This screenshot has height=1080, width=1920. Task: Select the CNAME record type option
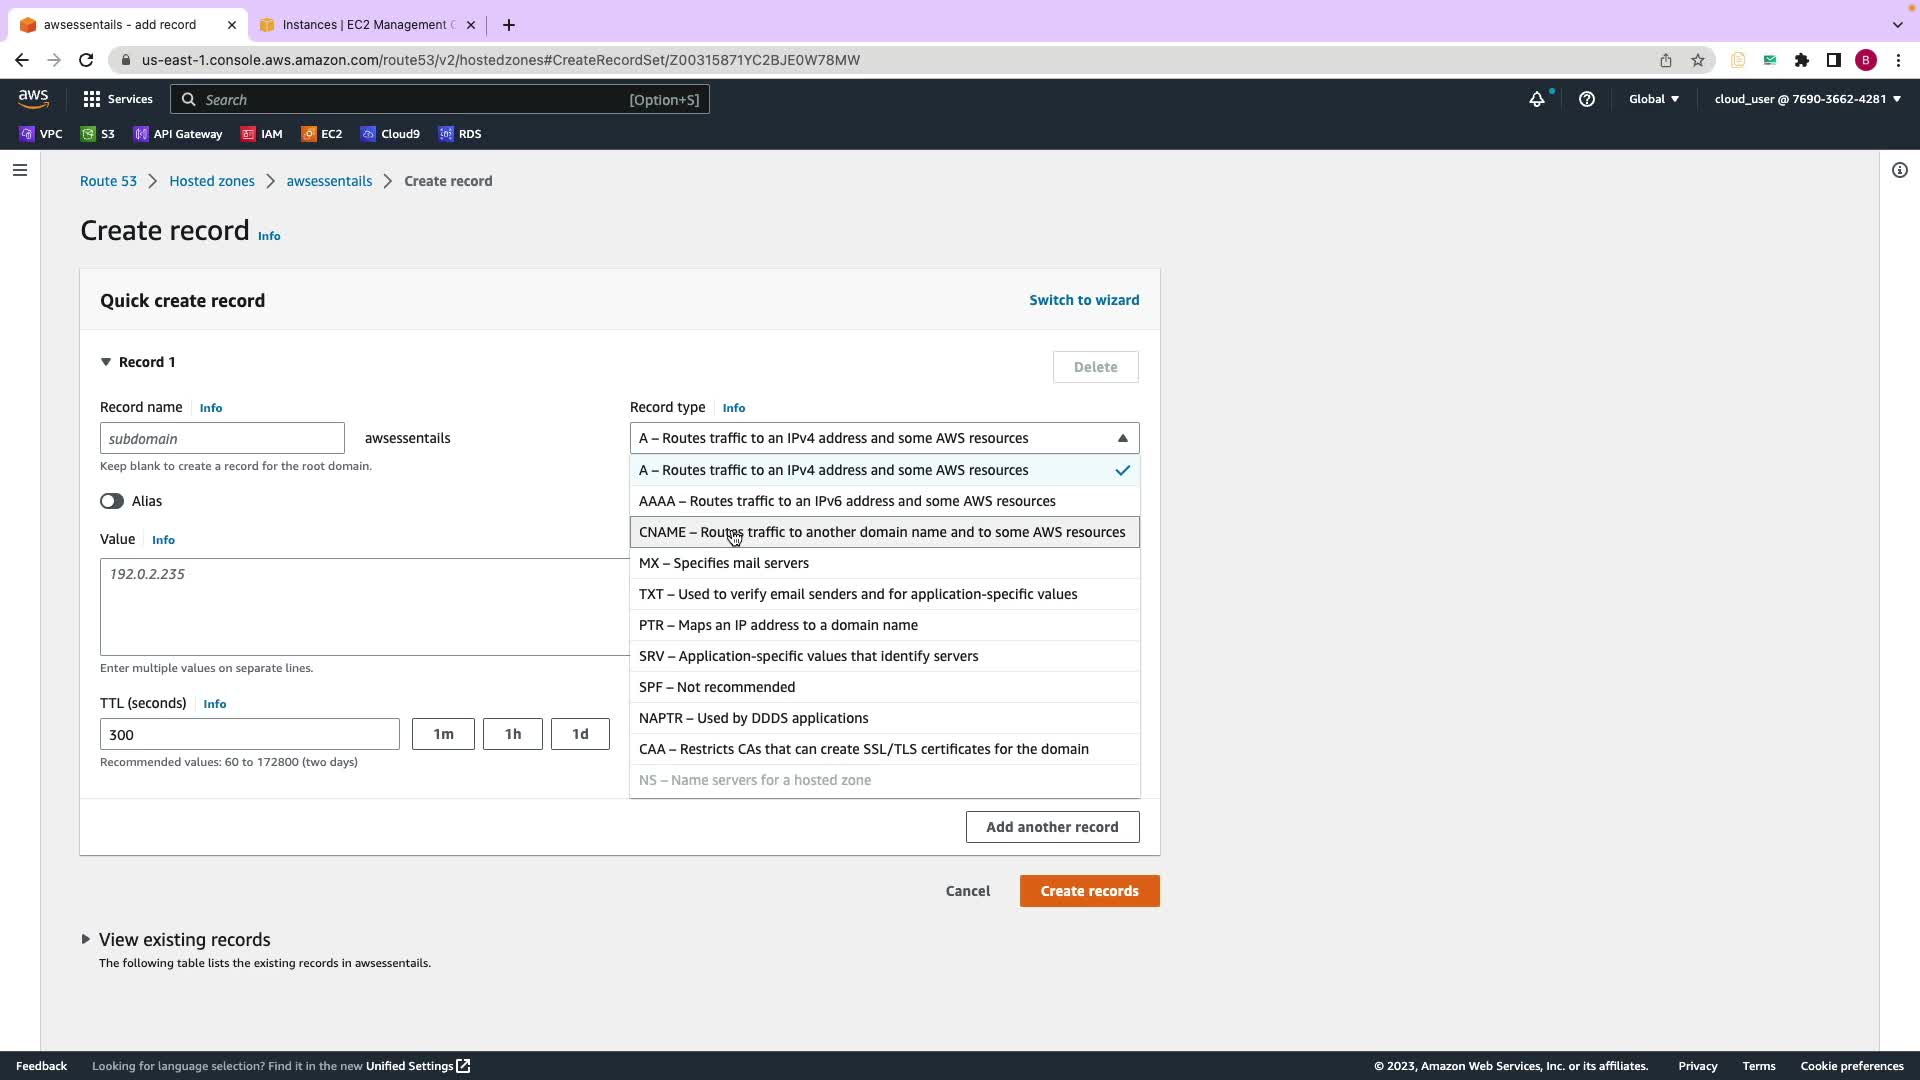pyautogui.click(x=882, y=532)
